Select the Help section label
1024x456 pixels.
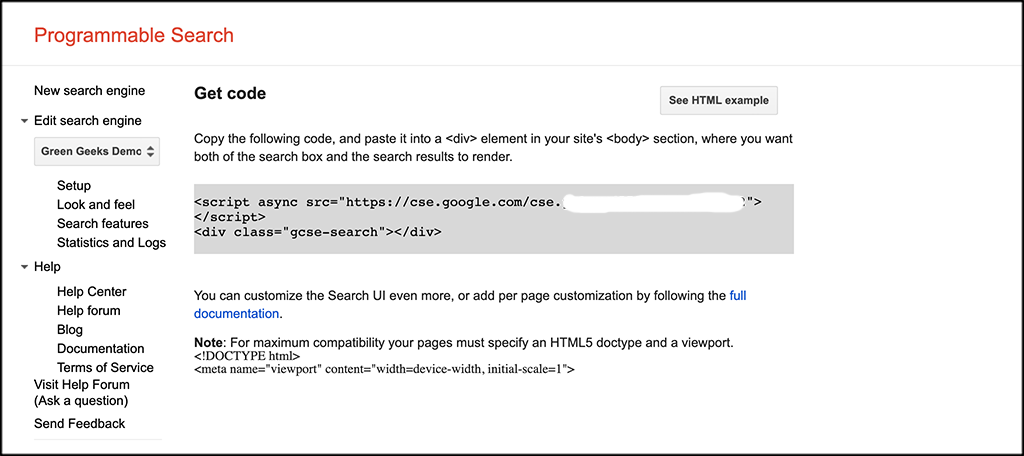coord(47,267)
